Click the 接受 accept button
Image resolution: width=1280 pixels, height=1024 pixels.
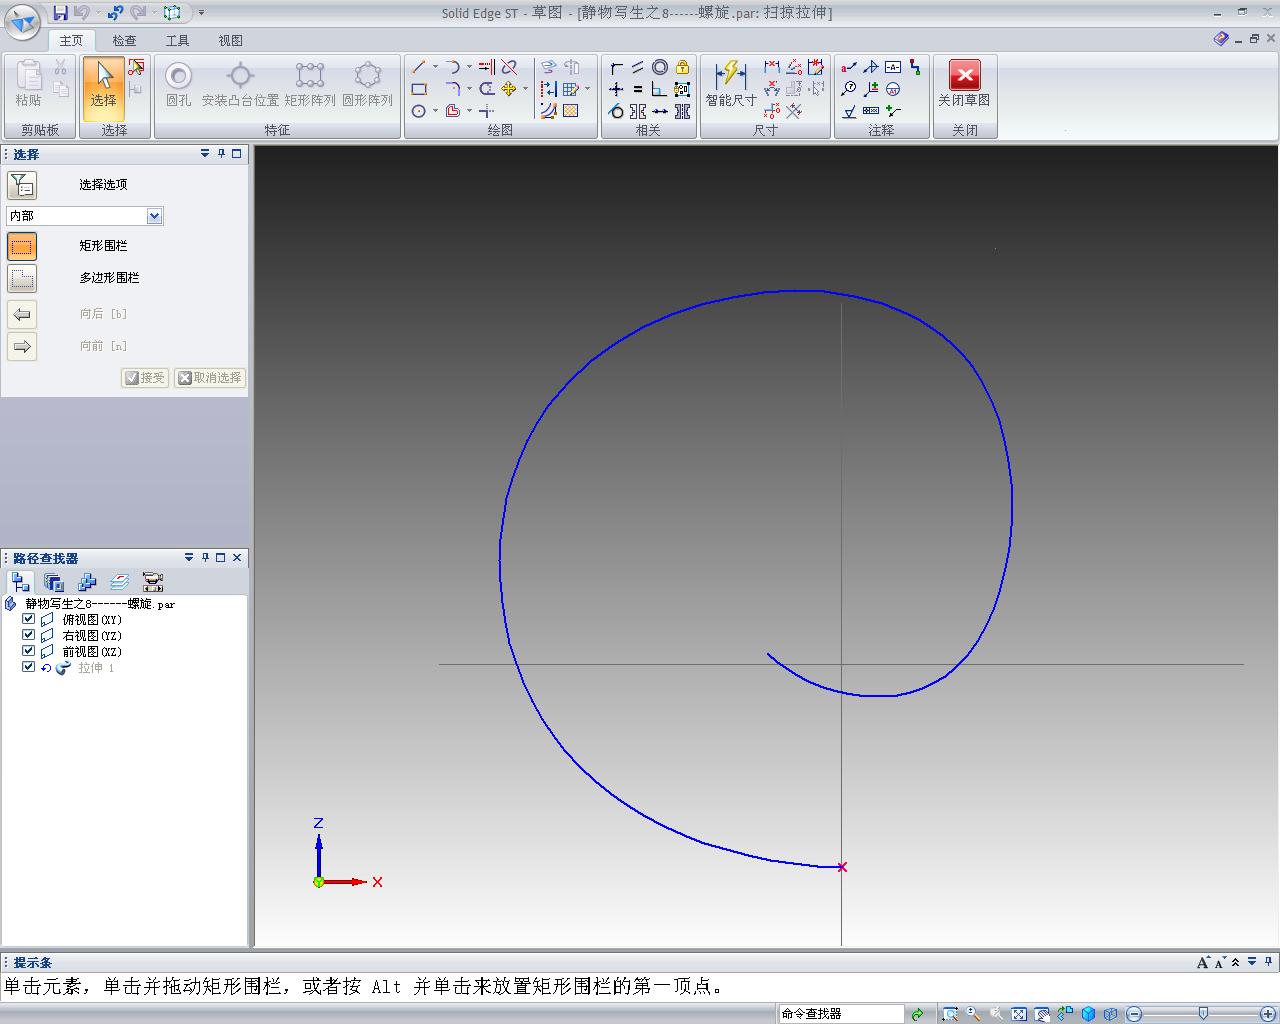pos(145,378)
